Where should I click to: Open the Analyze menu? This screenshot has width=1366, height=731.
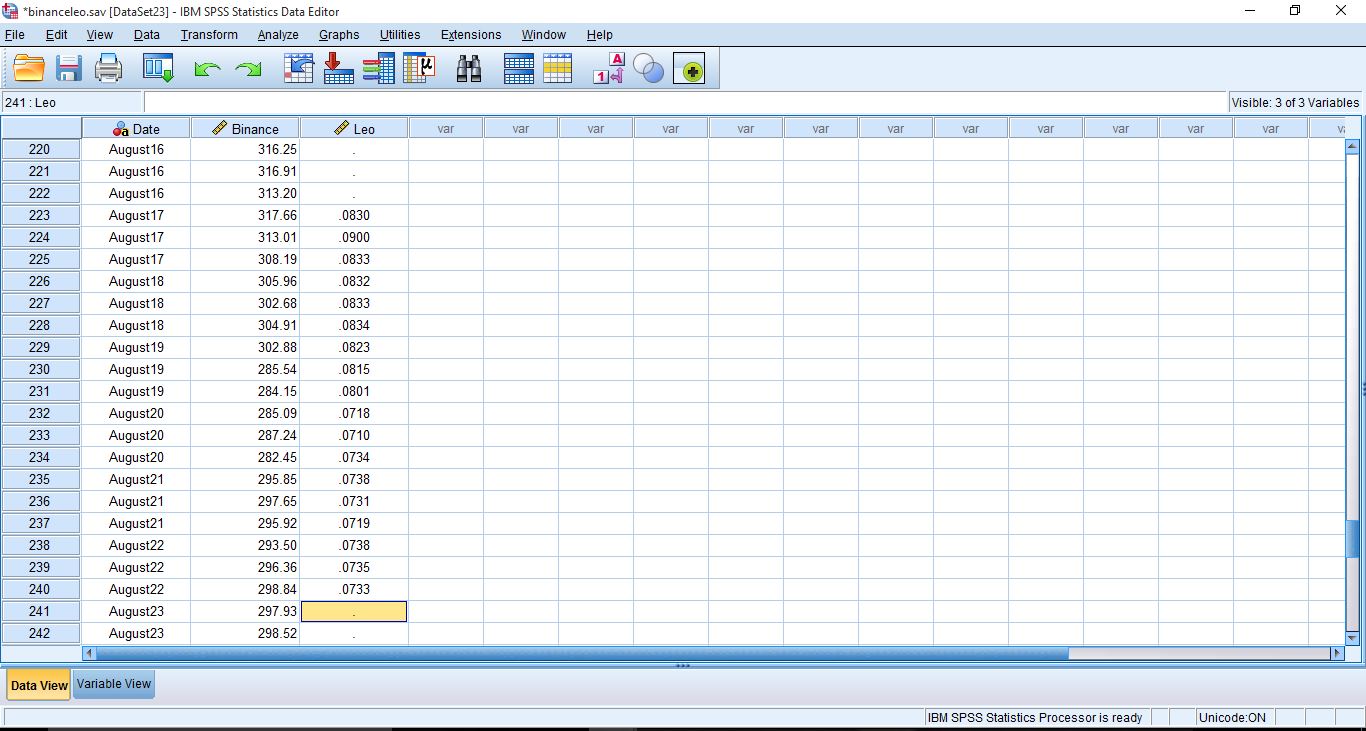(278, 34)
